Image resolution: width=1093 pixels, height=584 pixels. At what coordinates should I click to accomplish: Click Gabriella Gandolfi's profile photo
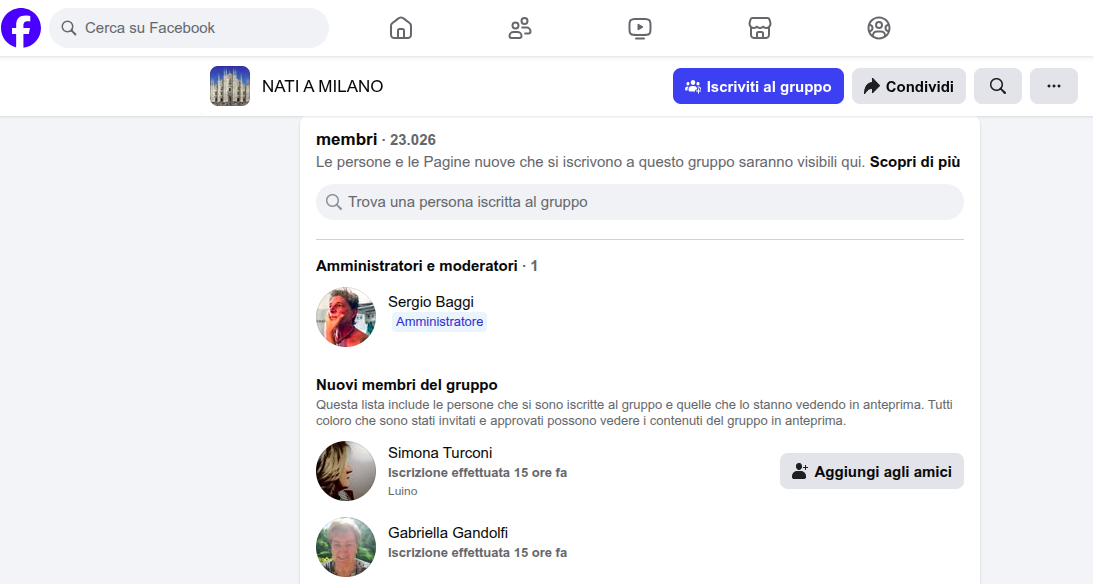click(346, 547)
